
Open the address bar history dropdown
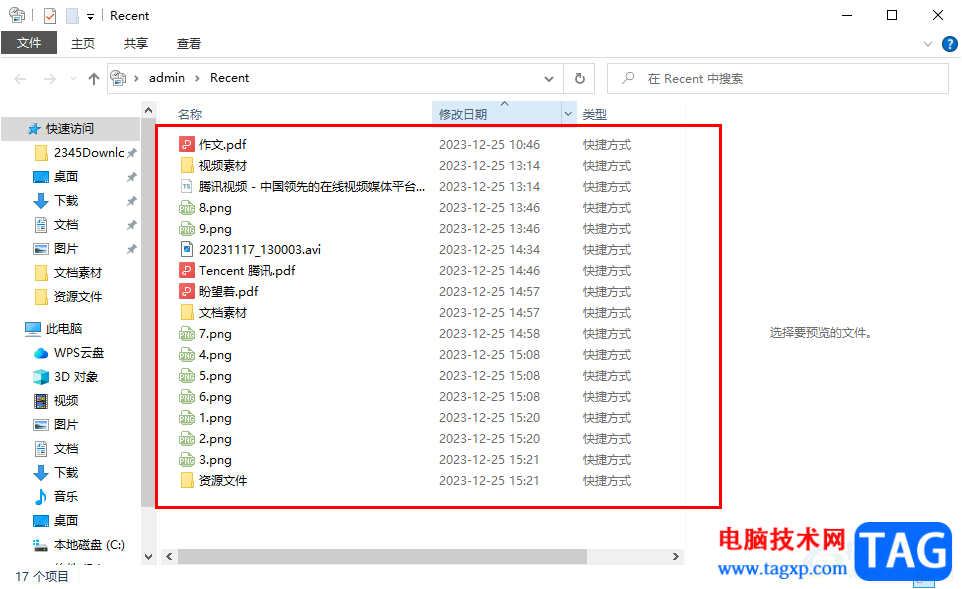548,79
